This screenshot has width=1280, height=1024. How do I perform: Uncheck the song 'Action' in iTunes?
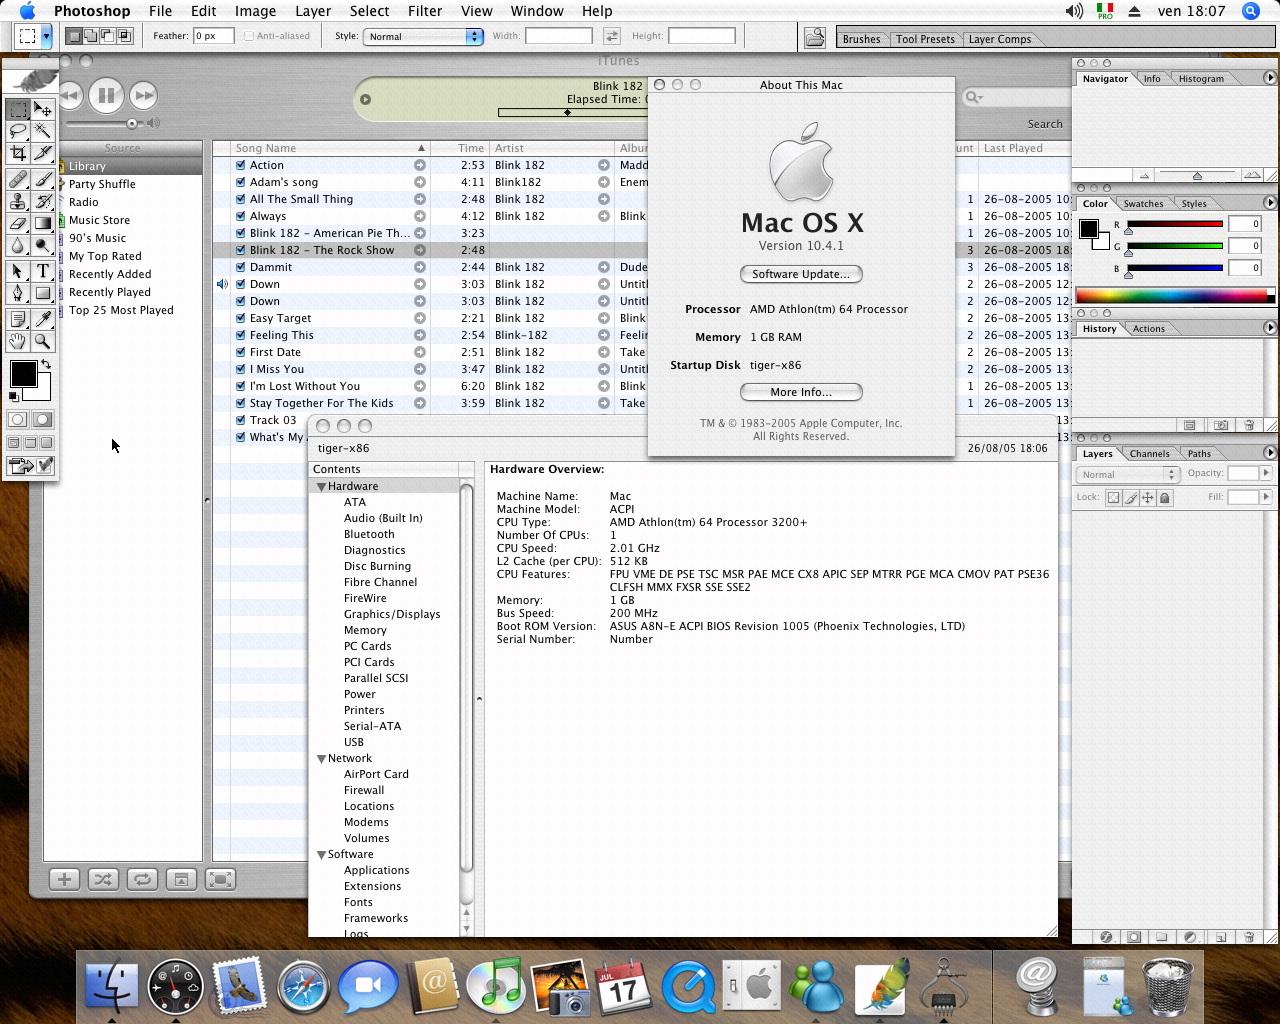241,165
